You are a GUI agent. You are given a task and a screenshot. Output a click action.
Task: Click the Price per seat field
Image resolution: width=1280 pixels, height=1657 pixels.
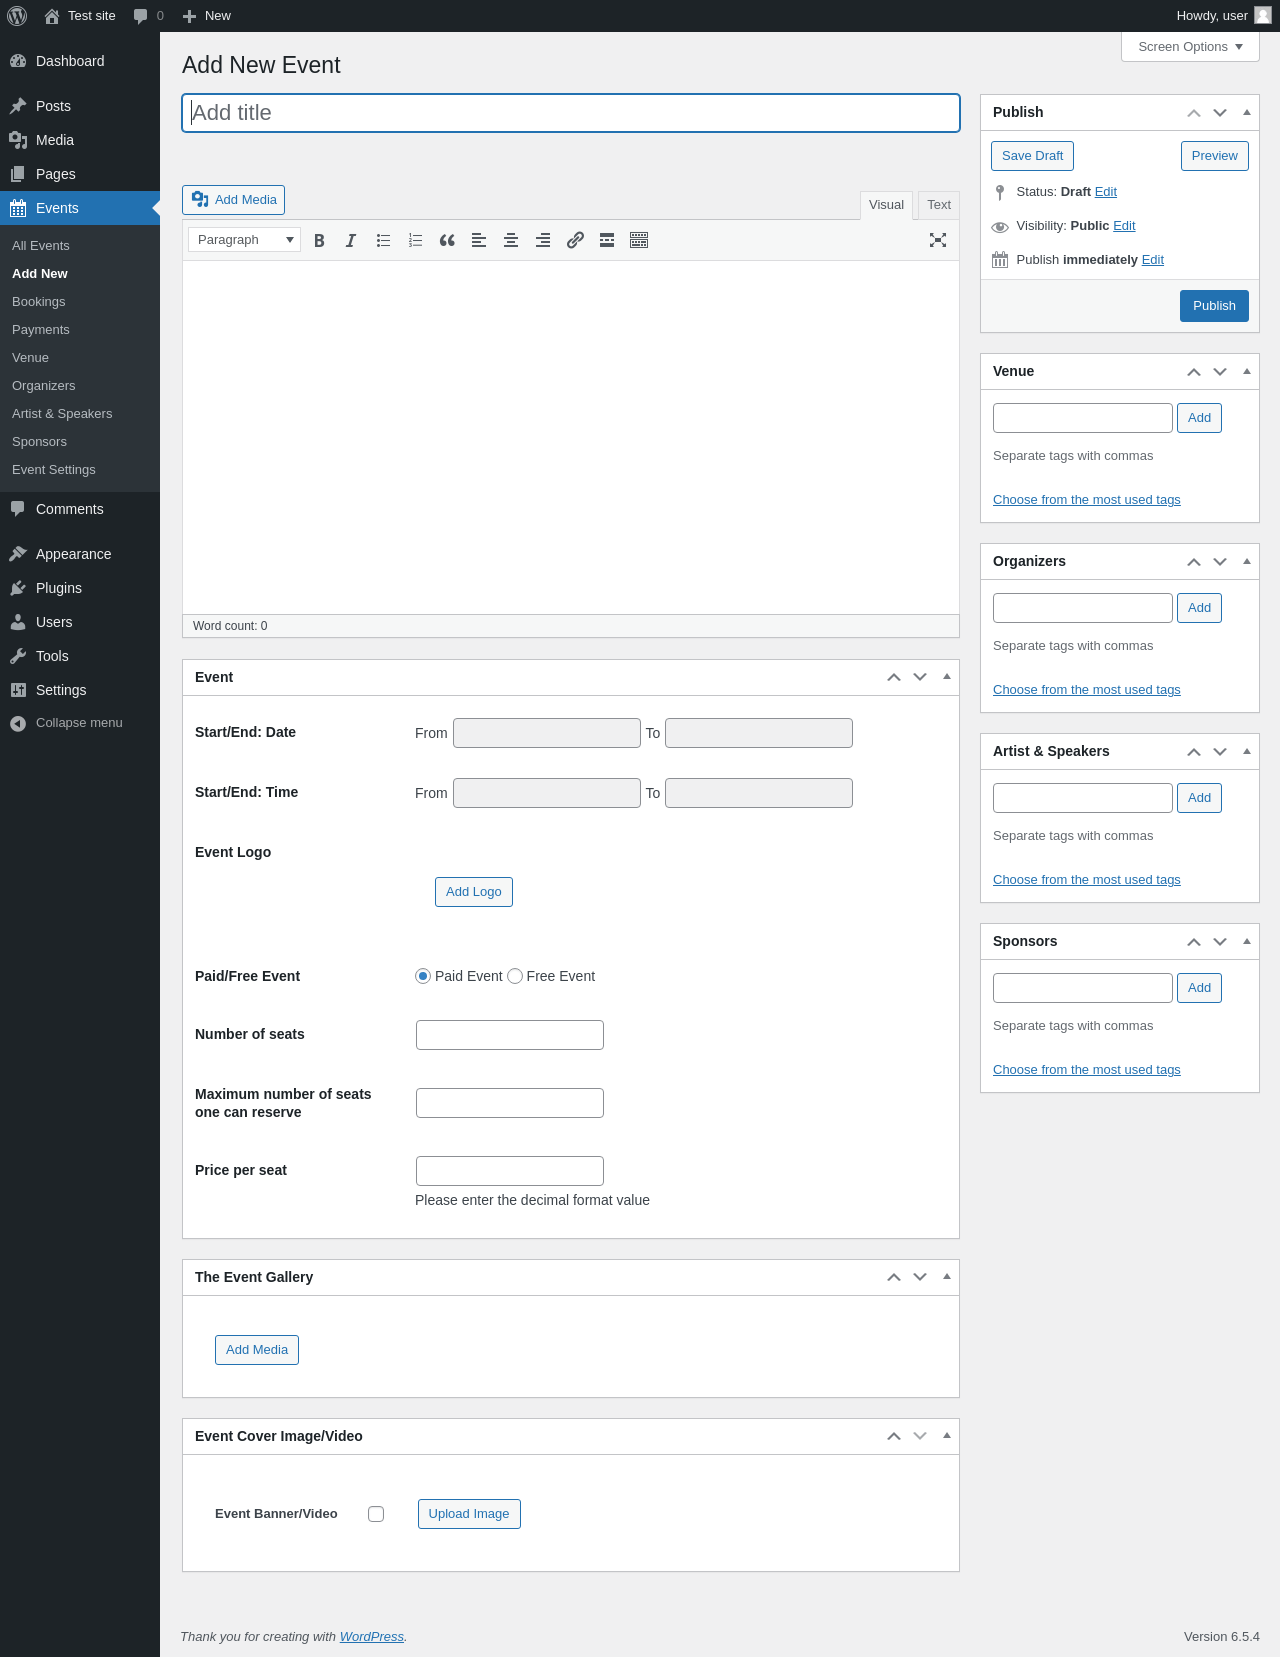[510, 1171]
